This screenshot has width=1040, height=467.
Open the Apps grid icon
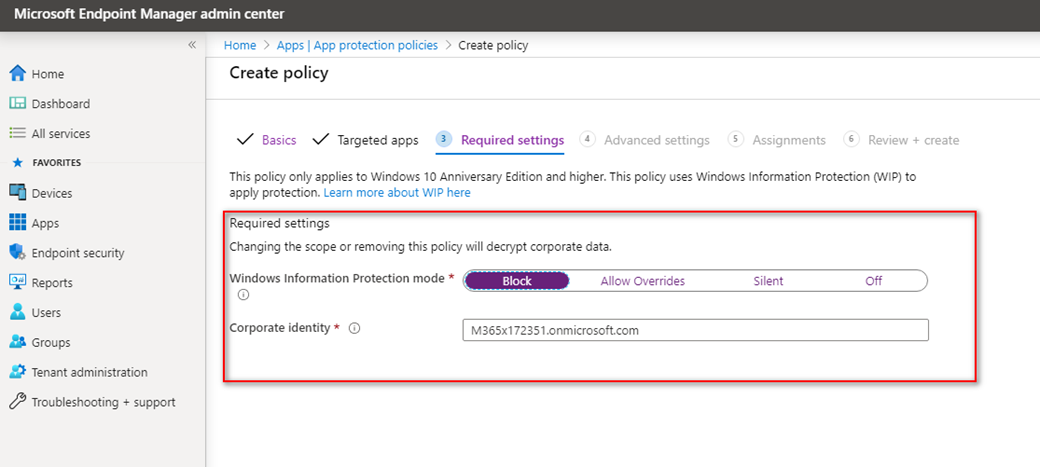pyautogui.click(x=17, y=223)
